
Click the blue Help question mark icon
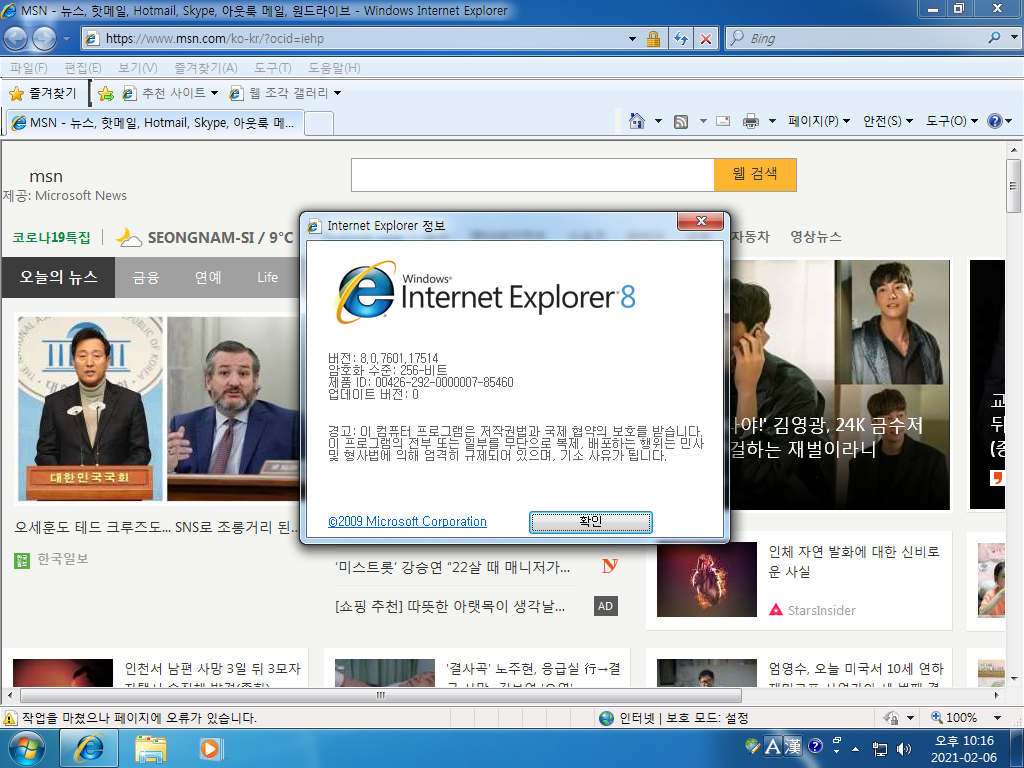pos(994,121)
